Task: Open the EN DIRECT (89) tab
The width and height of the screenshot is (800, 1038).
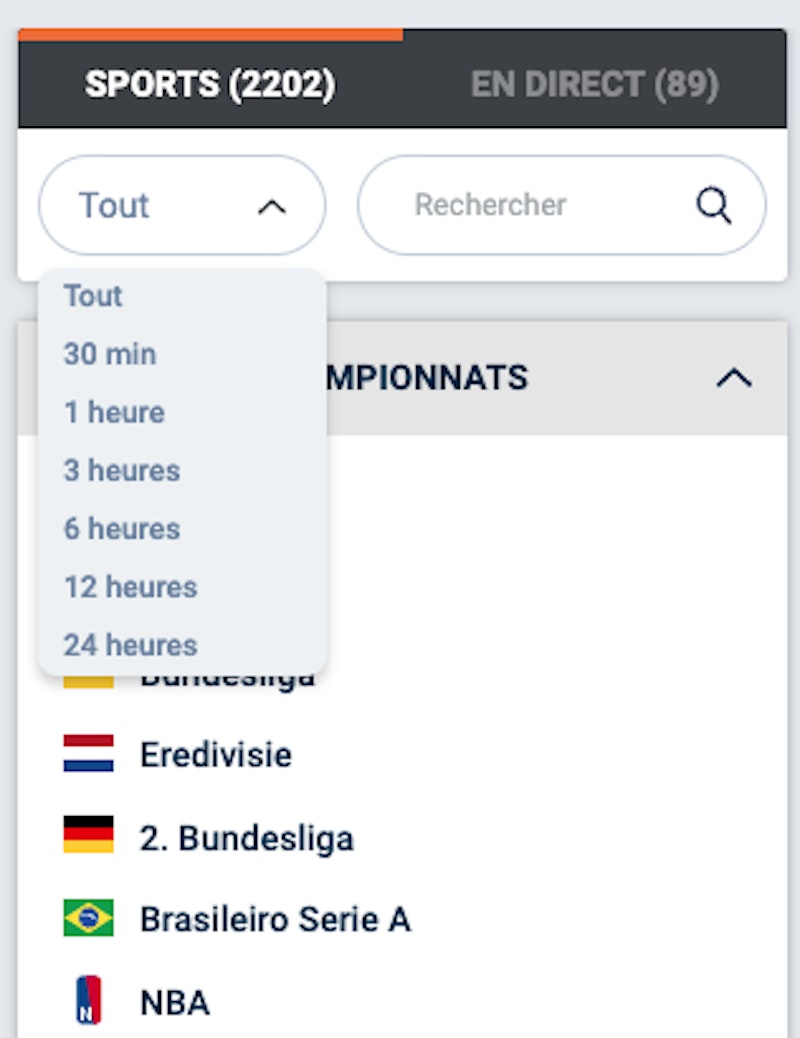Action: [x=595, y=85]
